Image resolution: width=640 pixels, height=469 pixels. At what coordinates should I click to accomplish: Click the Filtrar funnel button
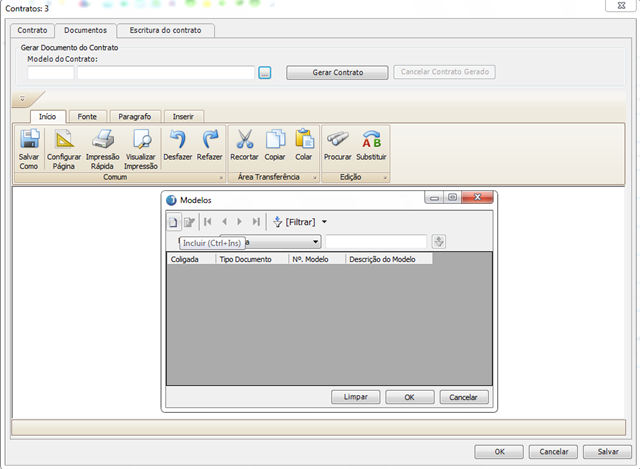pyautogui.click(x=294, y=222)
